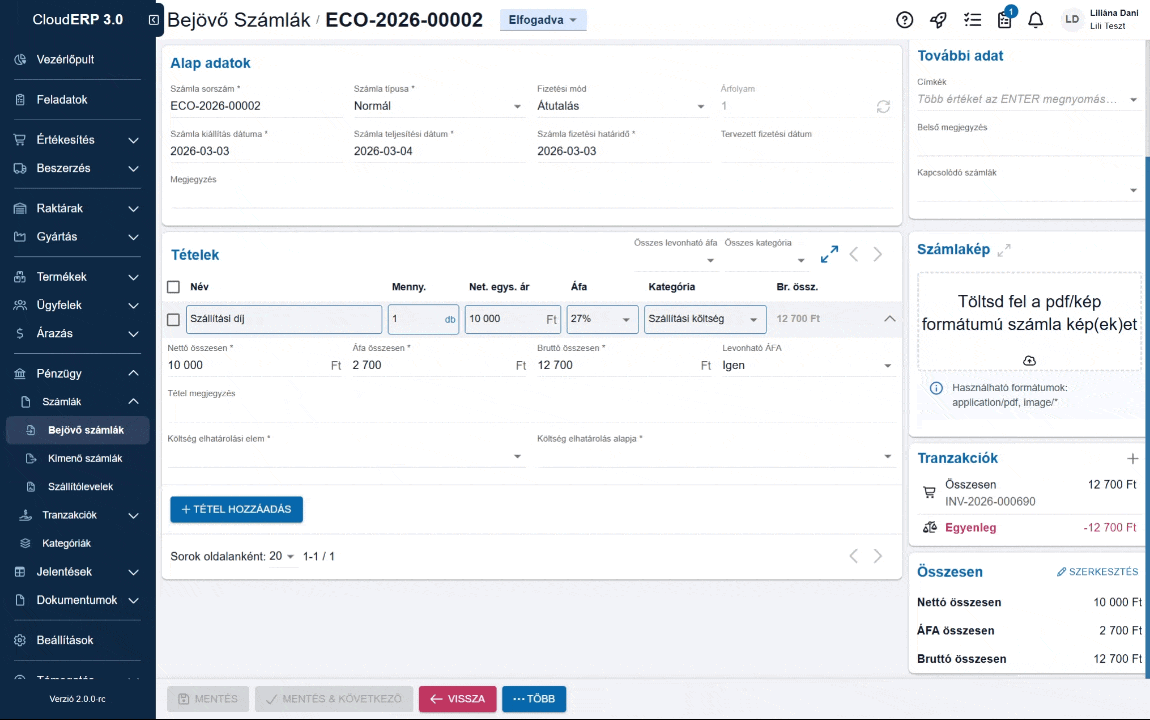This screenshot has width=1150, height=720.
Task: Open the 27% Áfa rate dropdown
Action: 602,319
